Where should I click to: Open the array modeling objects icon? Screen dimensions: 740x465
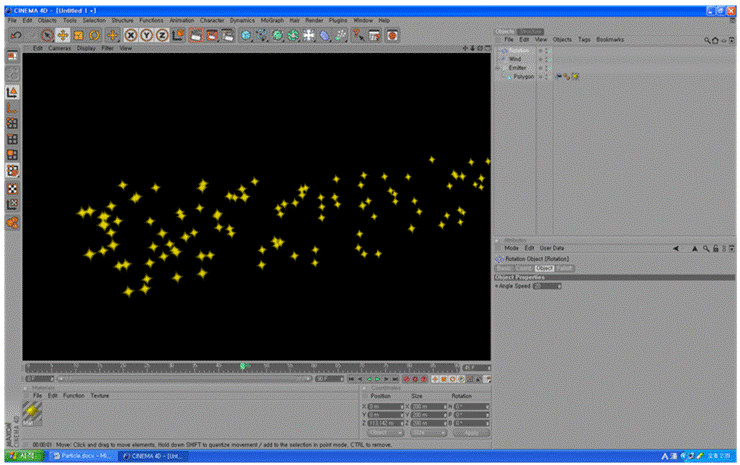[293, 35]
